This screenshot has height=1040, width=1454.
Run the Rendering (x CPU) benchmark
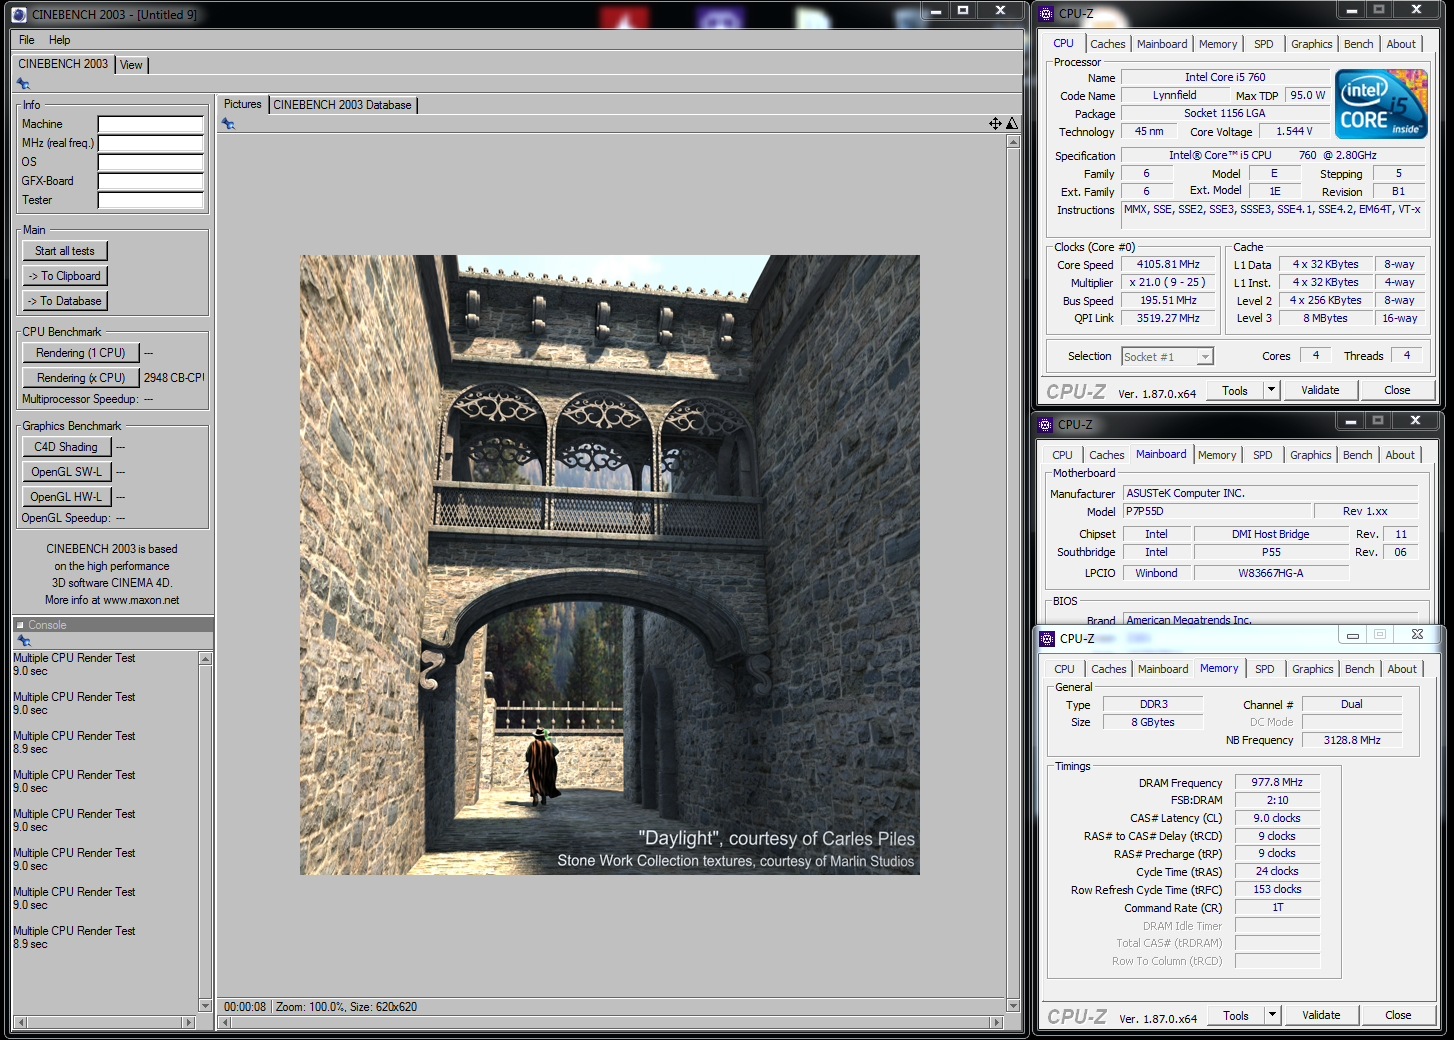point(81,378)
